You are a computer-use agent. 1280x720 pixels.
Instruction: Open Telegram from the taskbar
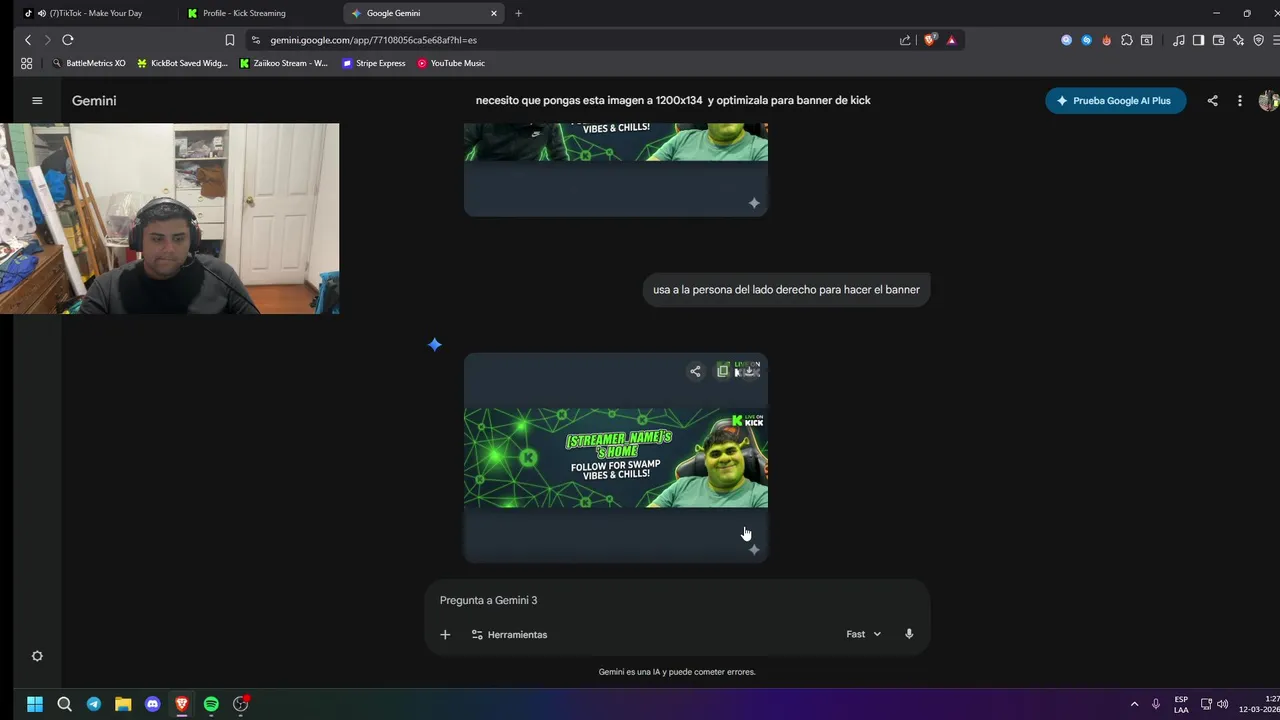[94, 704]
